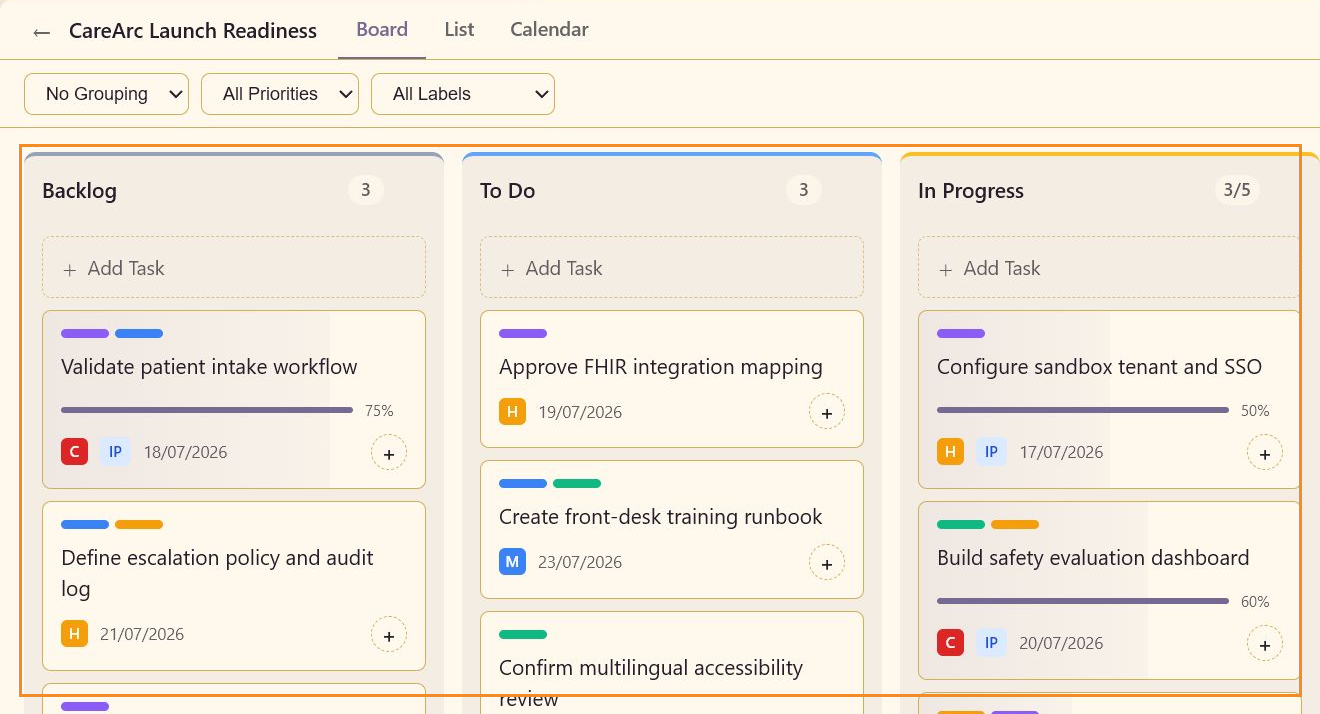Click 50% progress bar on Configure sandbox tenant
1320x714 pixels.
click(x=1083, y=410)
